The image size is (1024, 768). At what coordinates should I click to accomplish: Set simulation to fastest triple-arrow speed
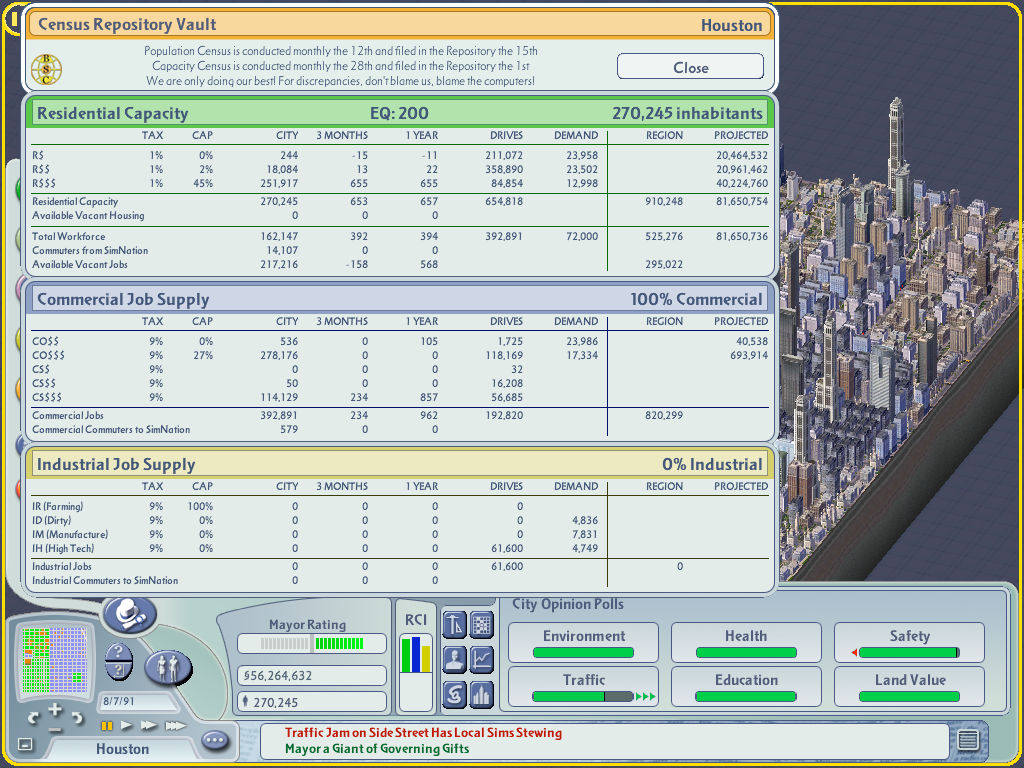pos(175,726)
